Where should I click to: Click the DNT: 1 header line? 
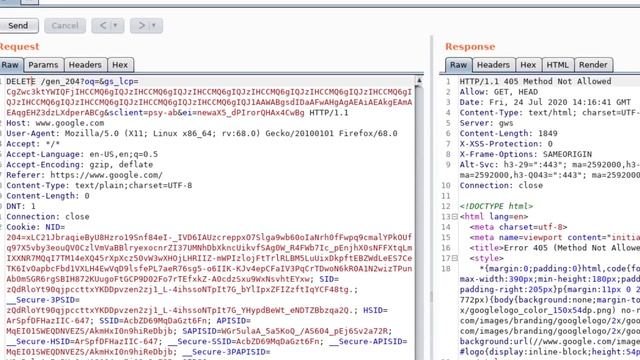pos(21,207)
